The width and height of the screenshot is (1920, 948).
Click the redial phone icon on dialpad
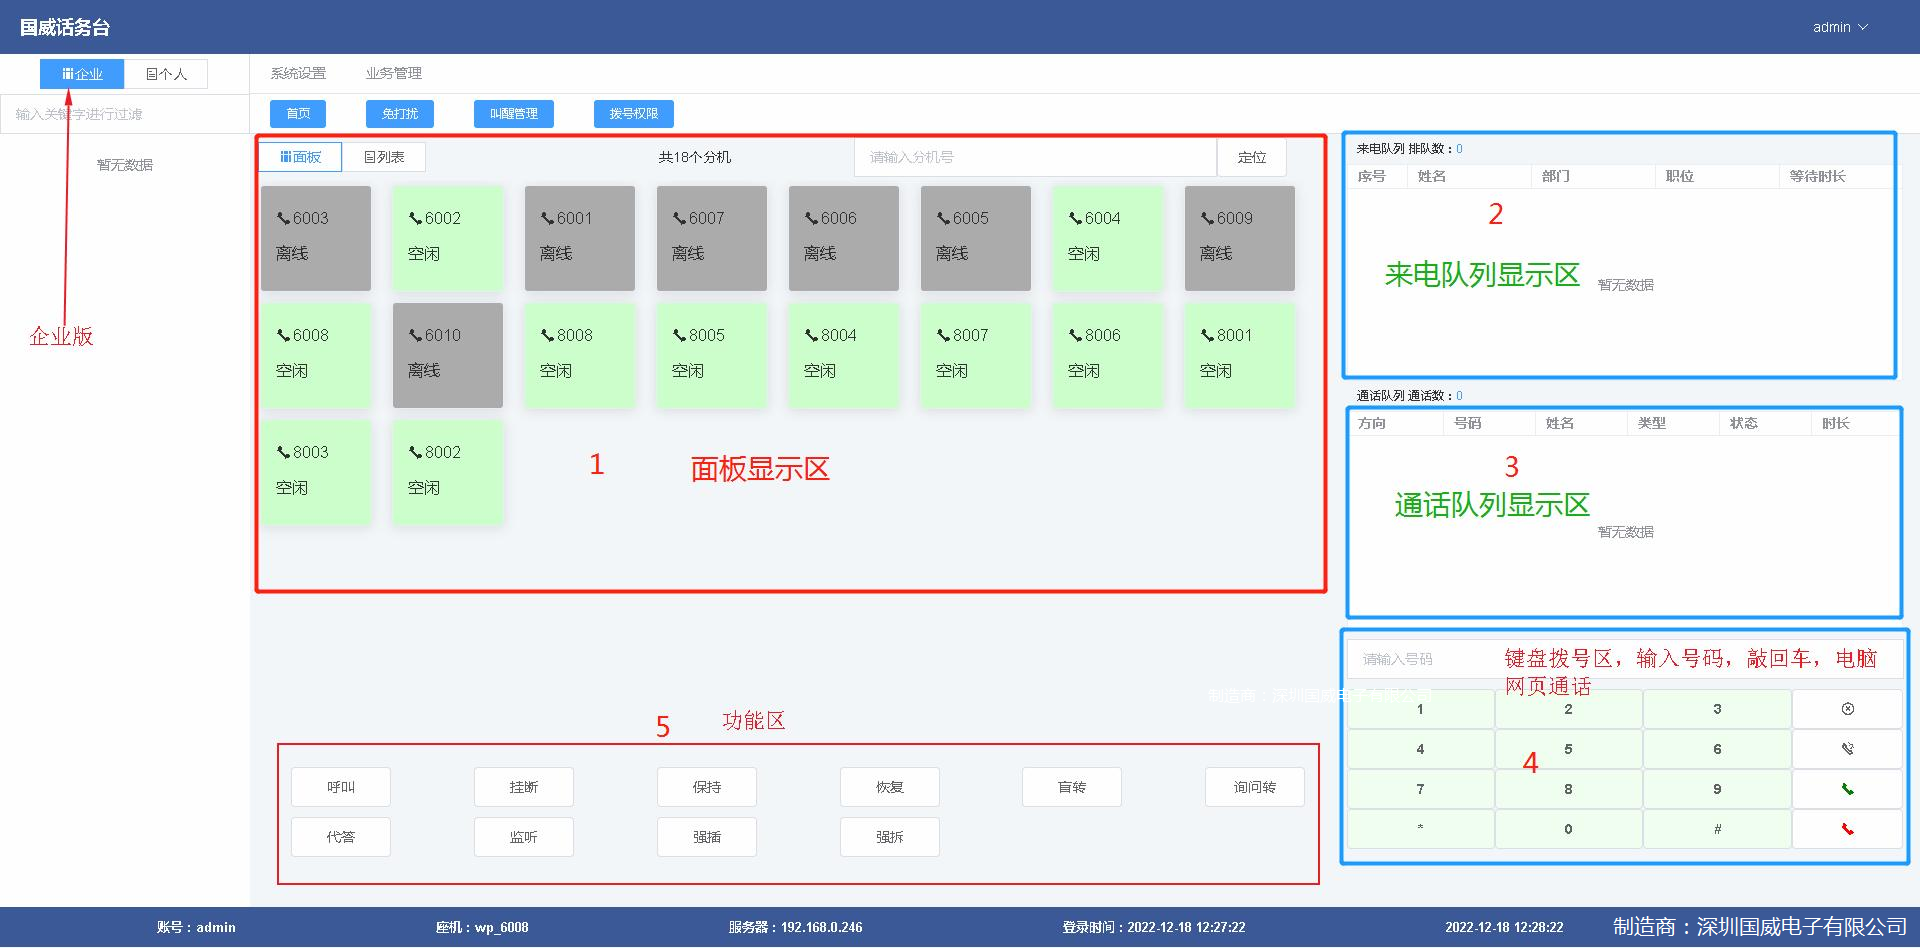pyautogui.click(x=1847, y=748)
